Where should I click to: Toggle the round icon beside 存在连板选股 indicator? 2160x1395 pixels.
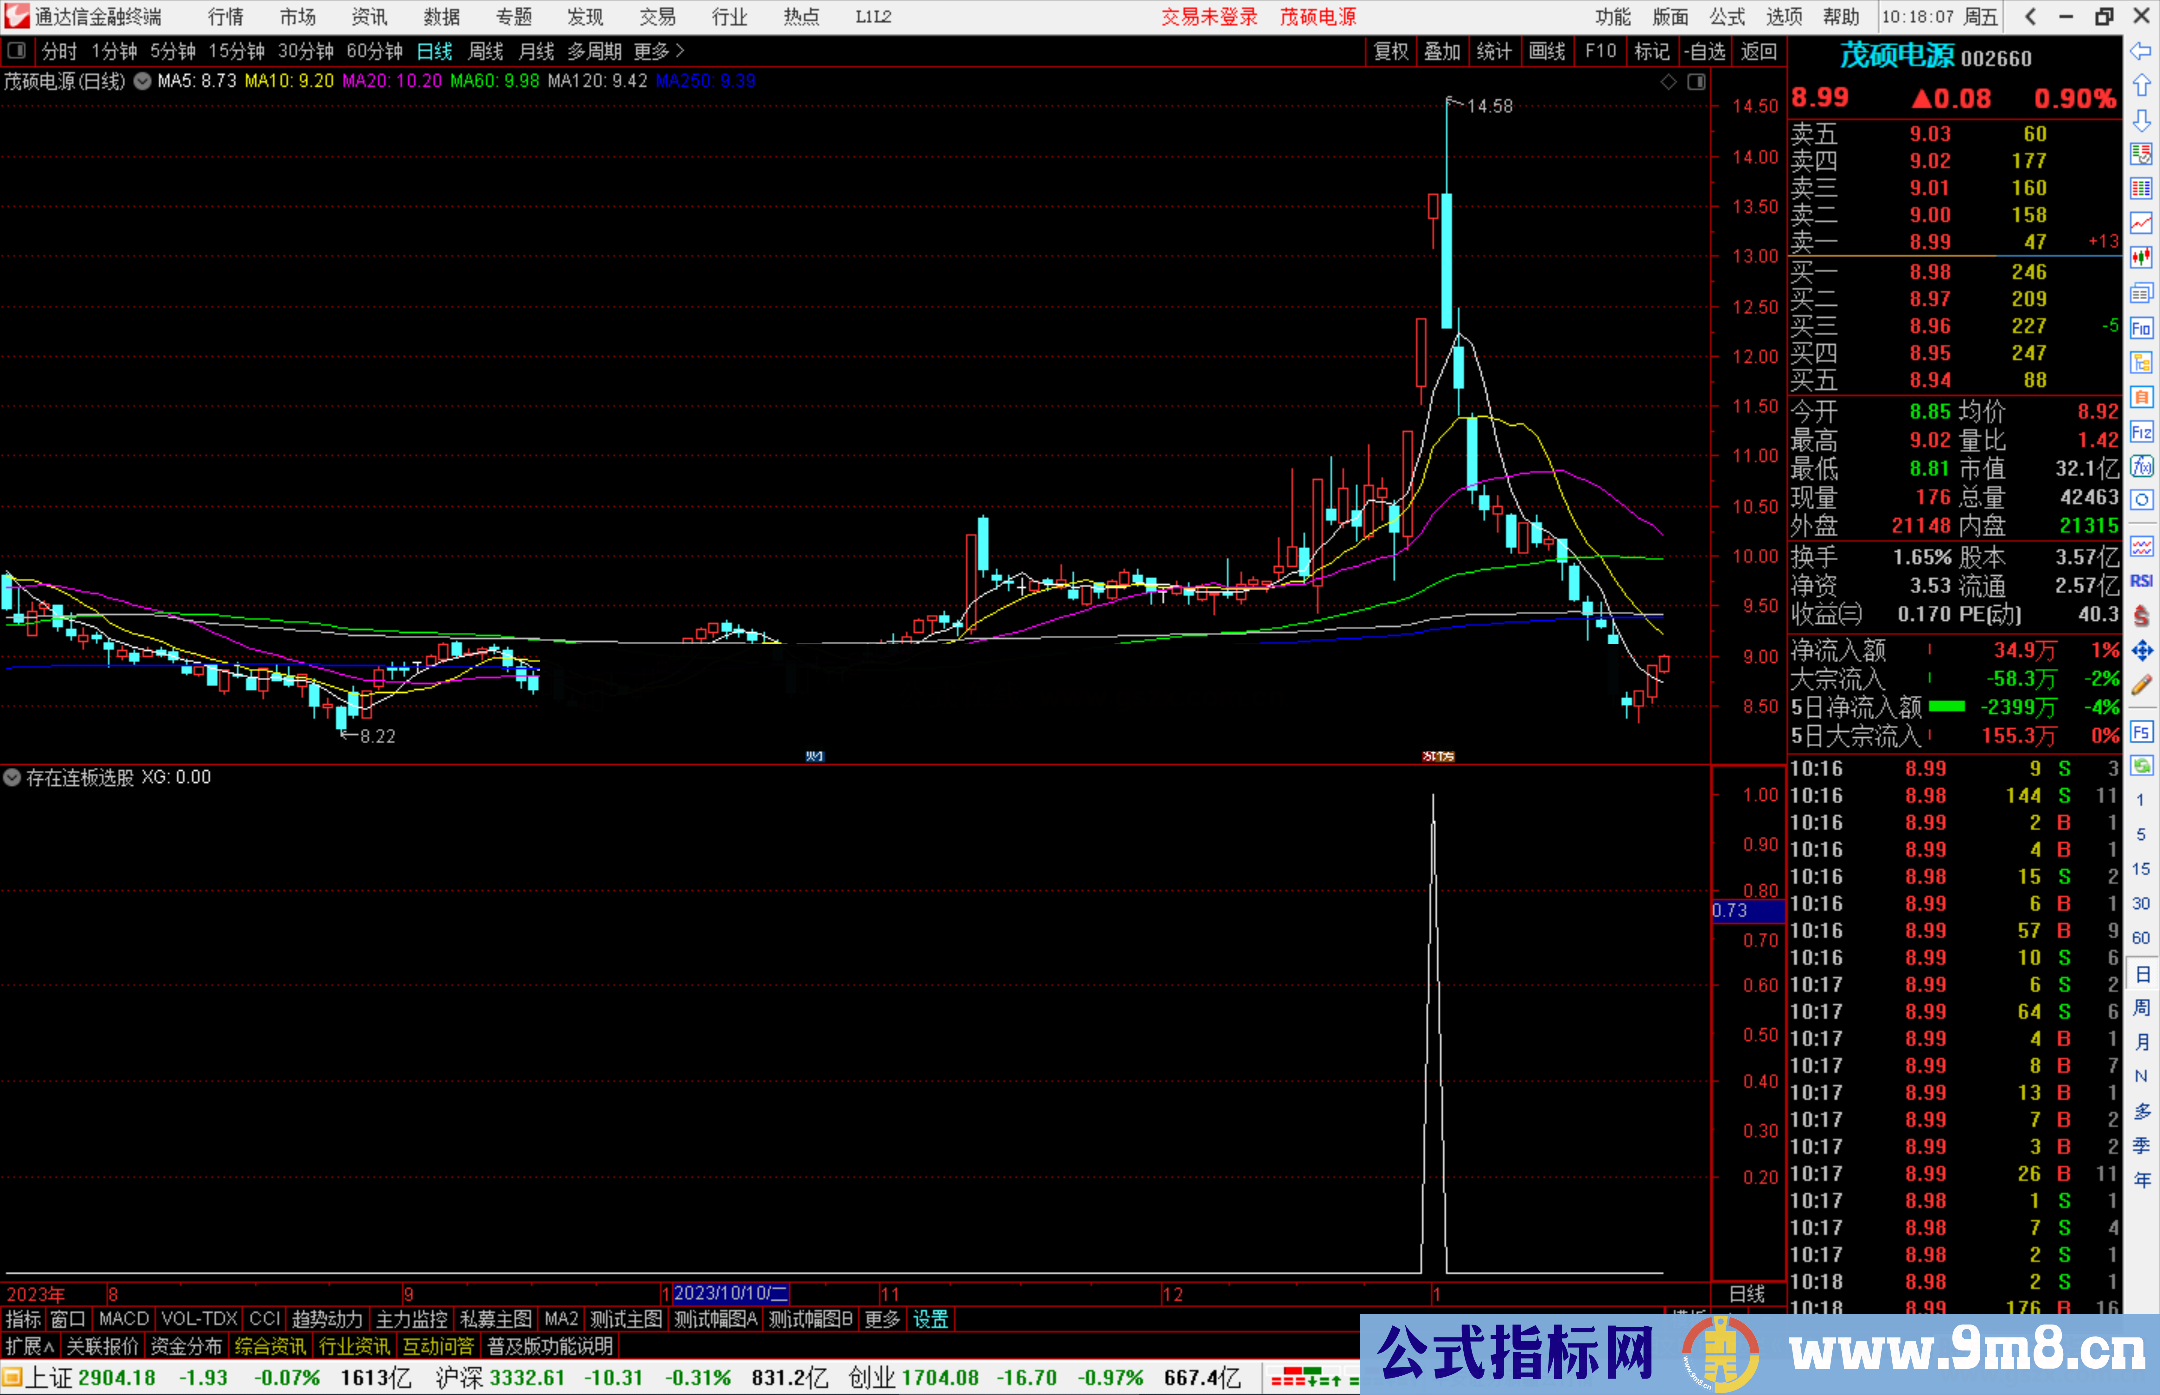[12, 777]
